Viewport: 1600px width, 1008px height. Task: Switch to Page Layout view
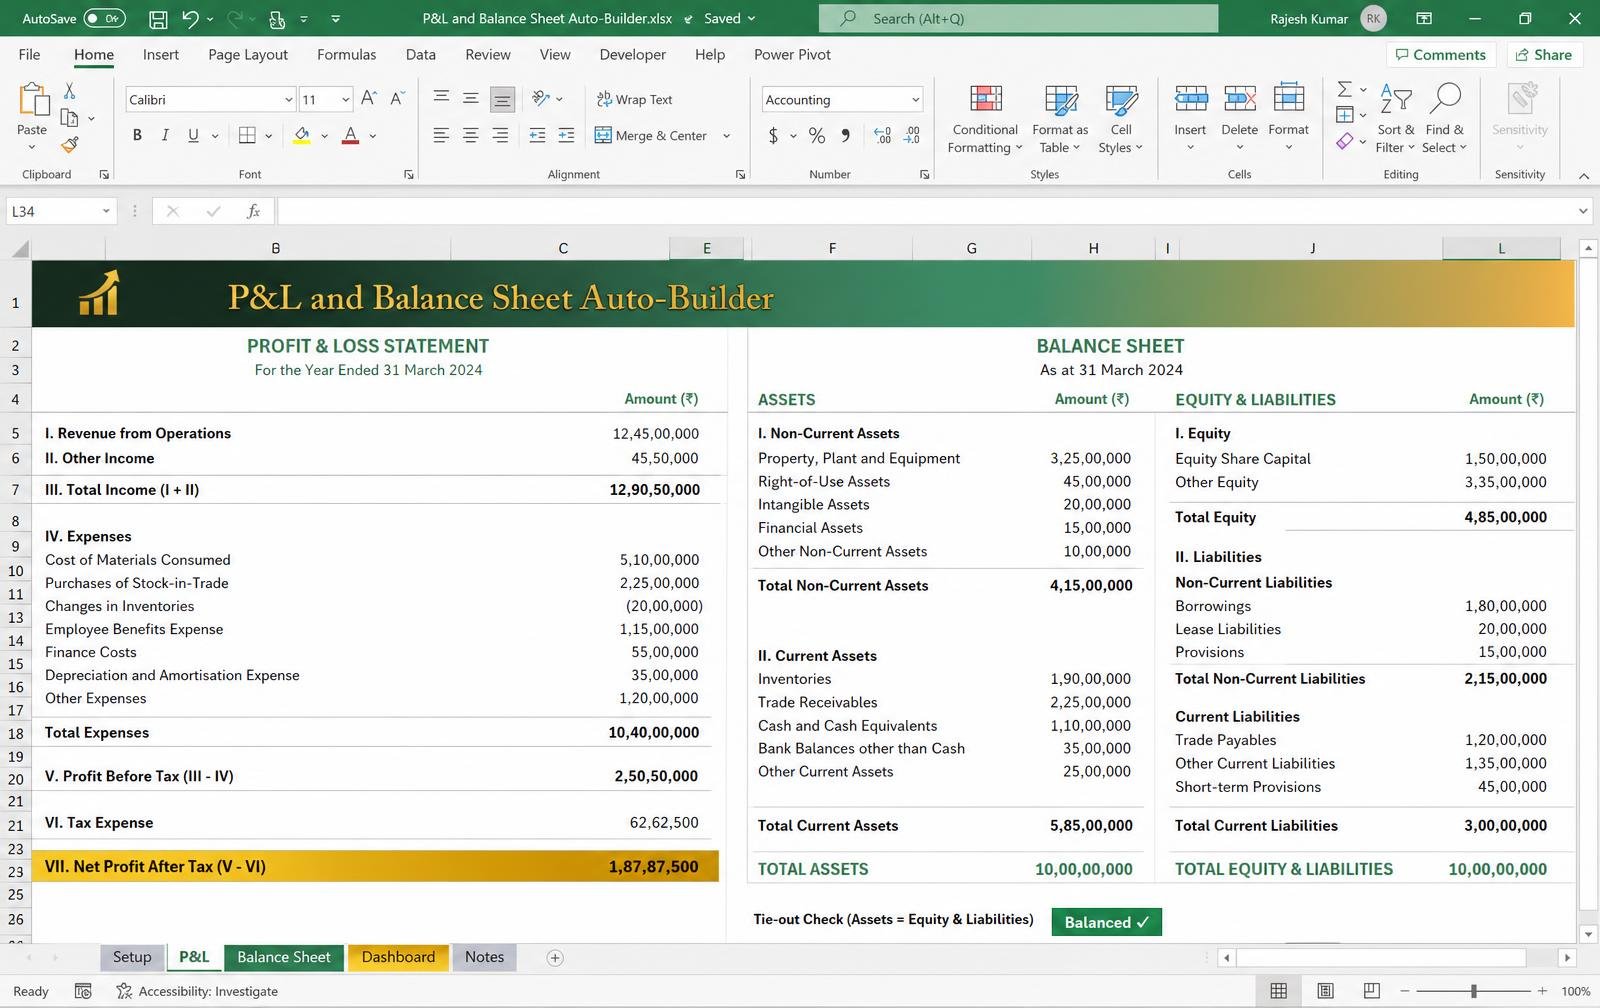[1325, 991]
